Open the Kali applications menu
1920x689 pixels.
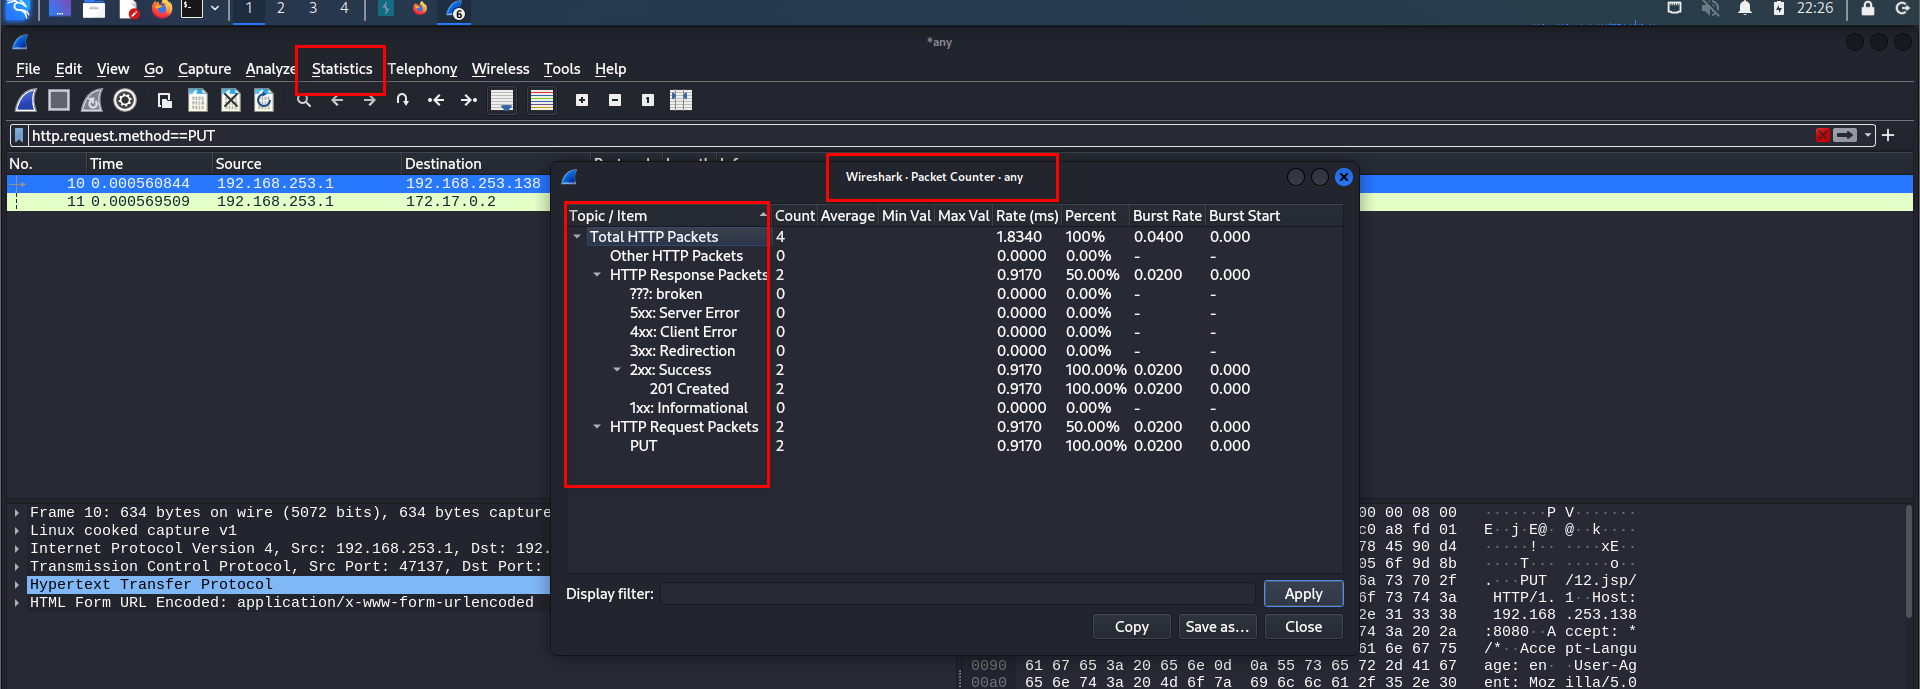19,10
